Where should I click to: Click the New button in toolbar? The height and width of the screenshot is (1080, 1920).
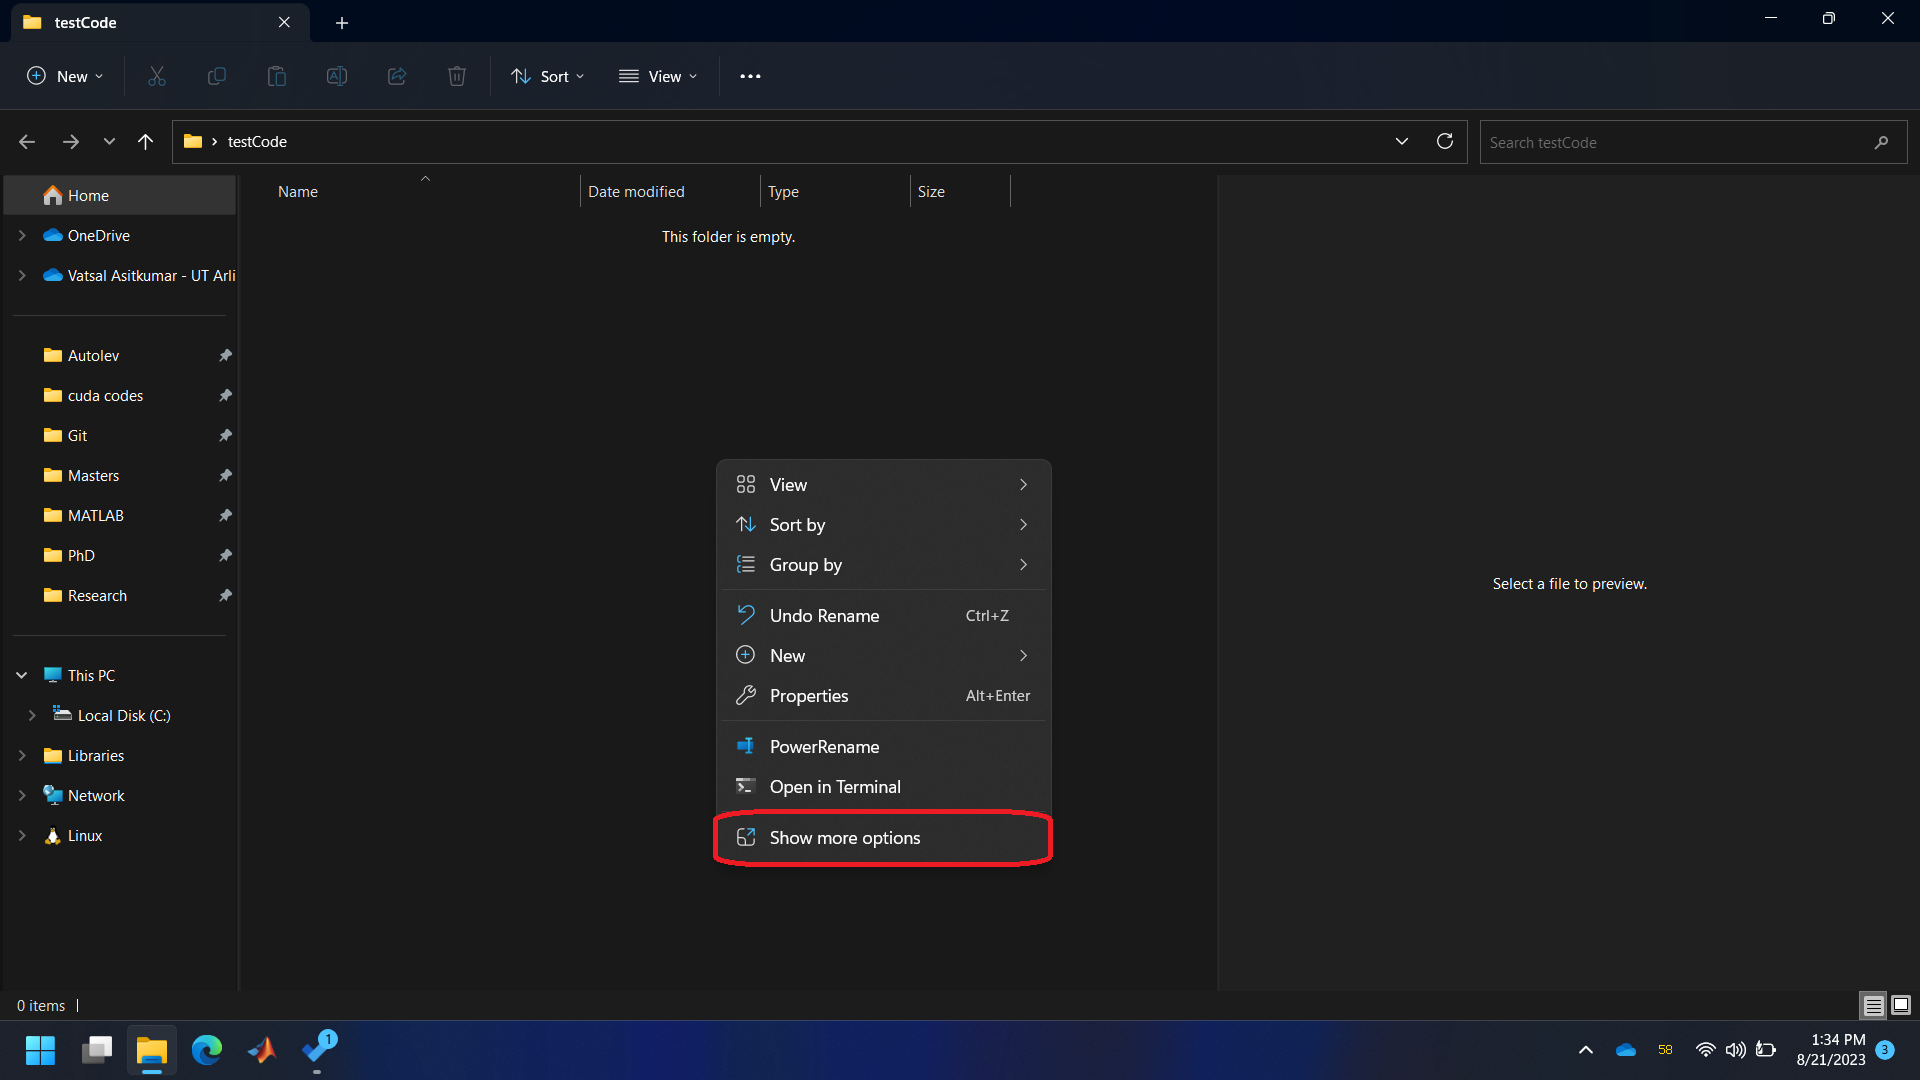coord(65,76)
